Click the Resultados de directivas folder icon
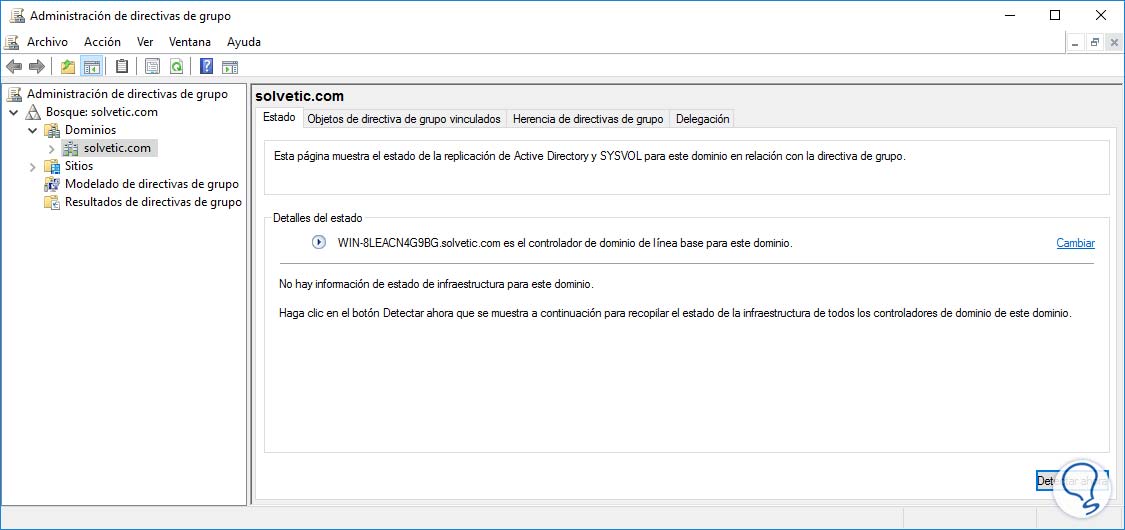This screenshot has height=530, width=1125. [52, 202]
